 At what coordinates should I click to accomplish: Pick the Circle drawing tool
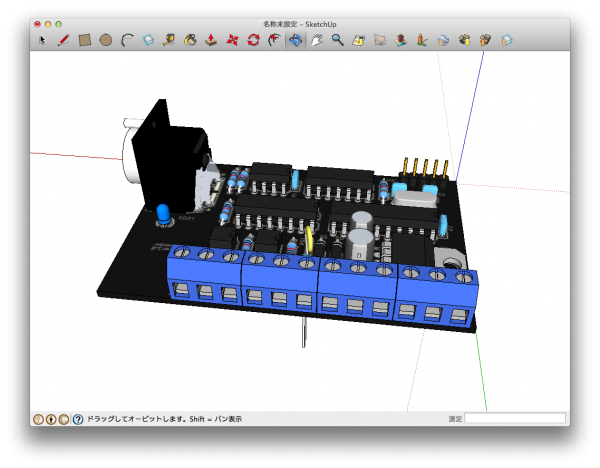(x=105, y=40)
